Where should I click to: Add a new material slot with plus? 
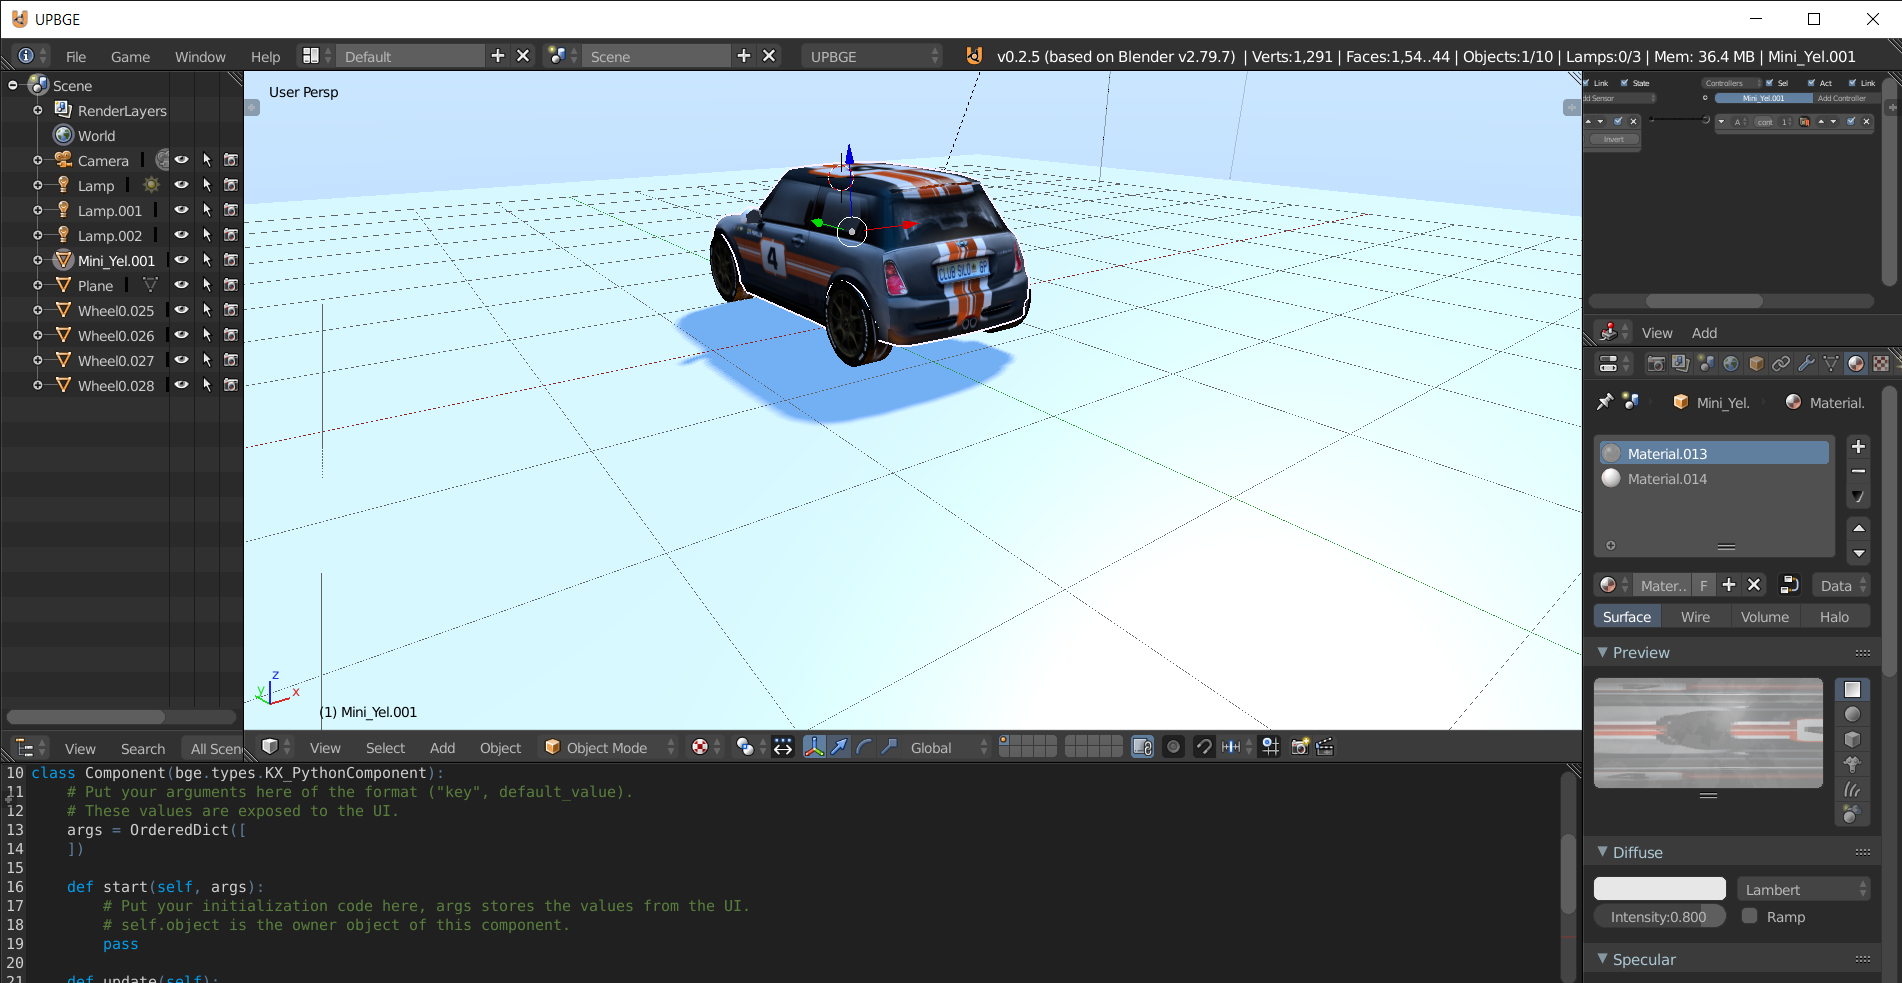click(x=1858, y=447)
